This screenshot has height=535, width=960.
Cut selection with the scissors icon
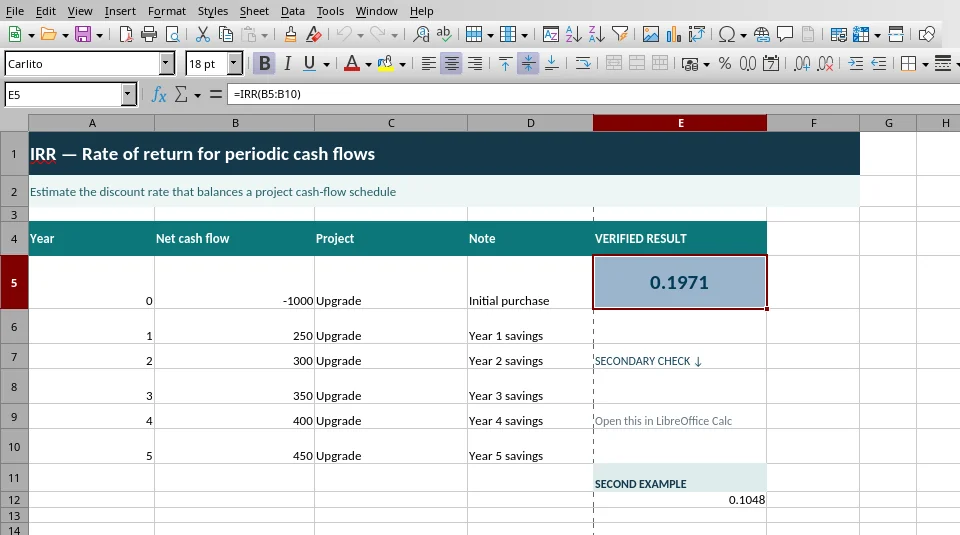202,34
